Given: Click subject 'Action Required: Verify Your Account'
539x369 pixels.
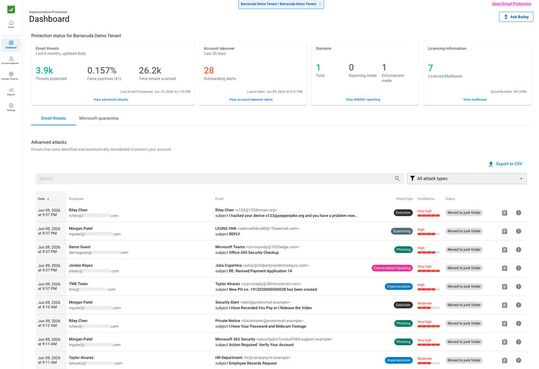Looking at the screenshot, I should (x=261, y=345).
